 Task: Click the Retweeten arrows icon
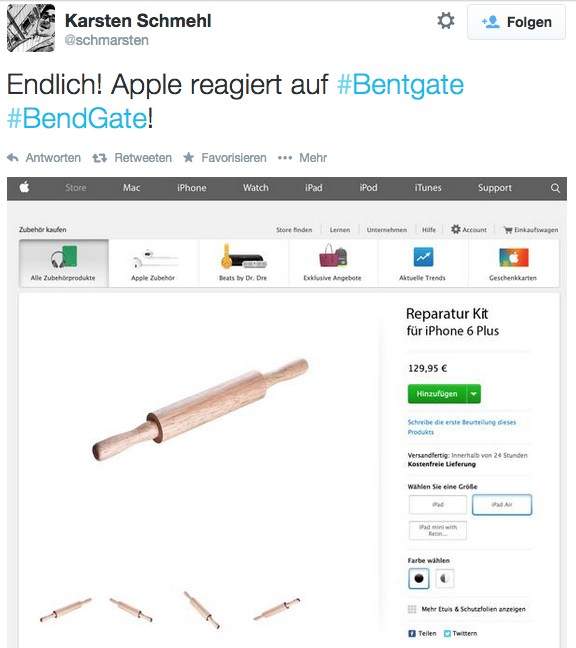[100, 158]
